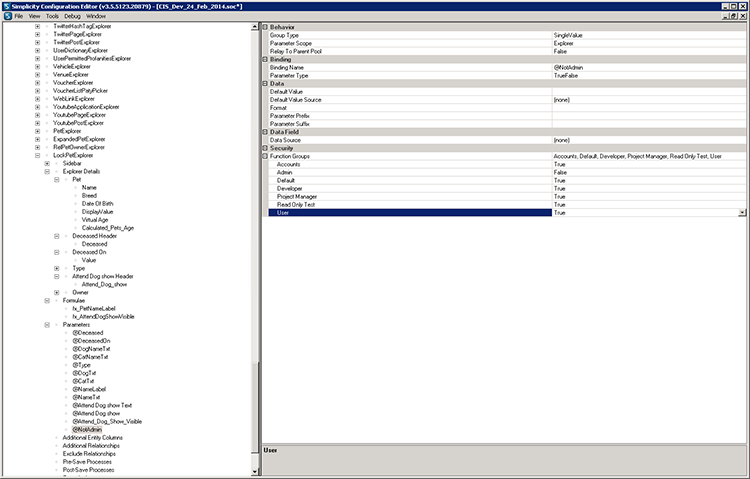The width and height of the screenshot is (750, 479).
Task: Collapse the Security property section
Action: 265,148
